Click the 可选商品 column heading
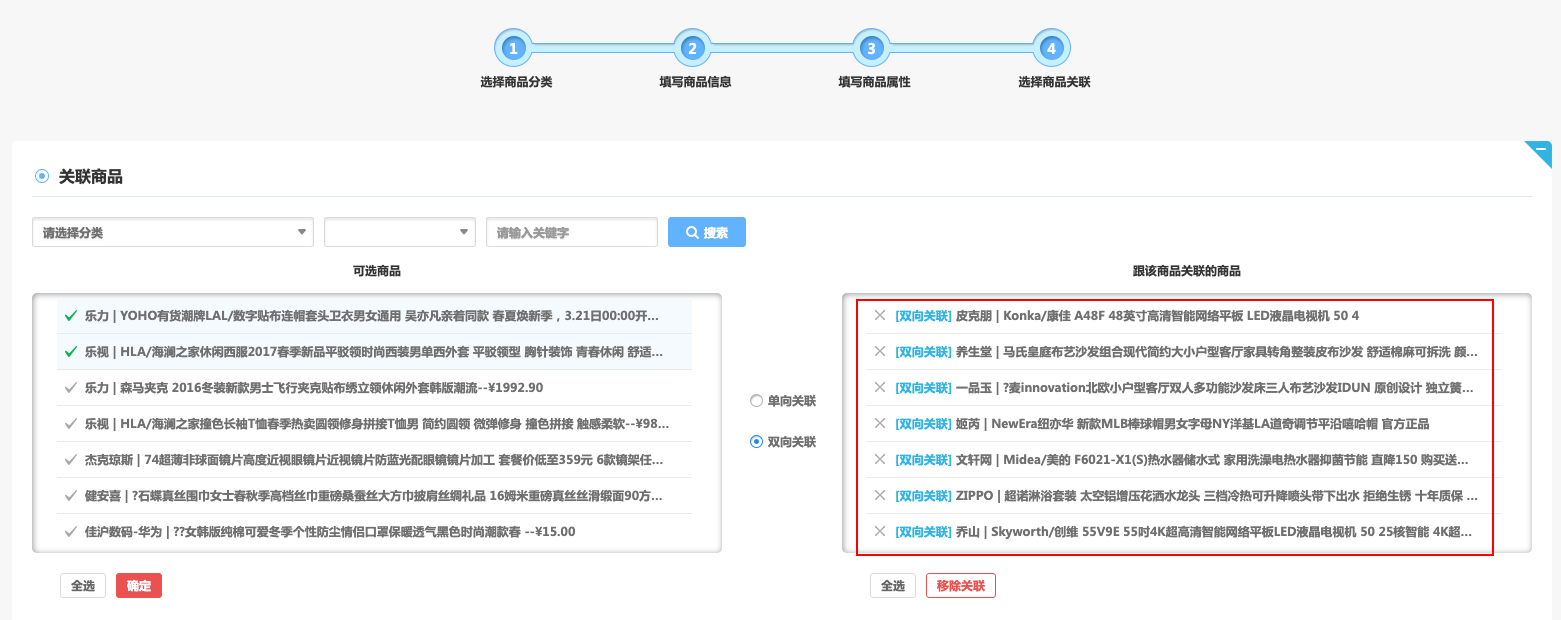This screenshot has height=620, width=1561. pos(377,271)
